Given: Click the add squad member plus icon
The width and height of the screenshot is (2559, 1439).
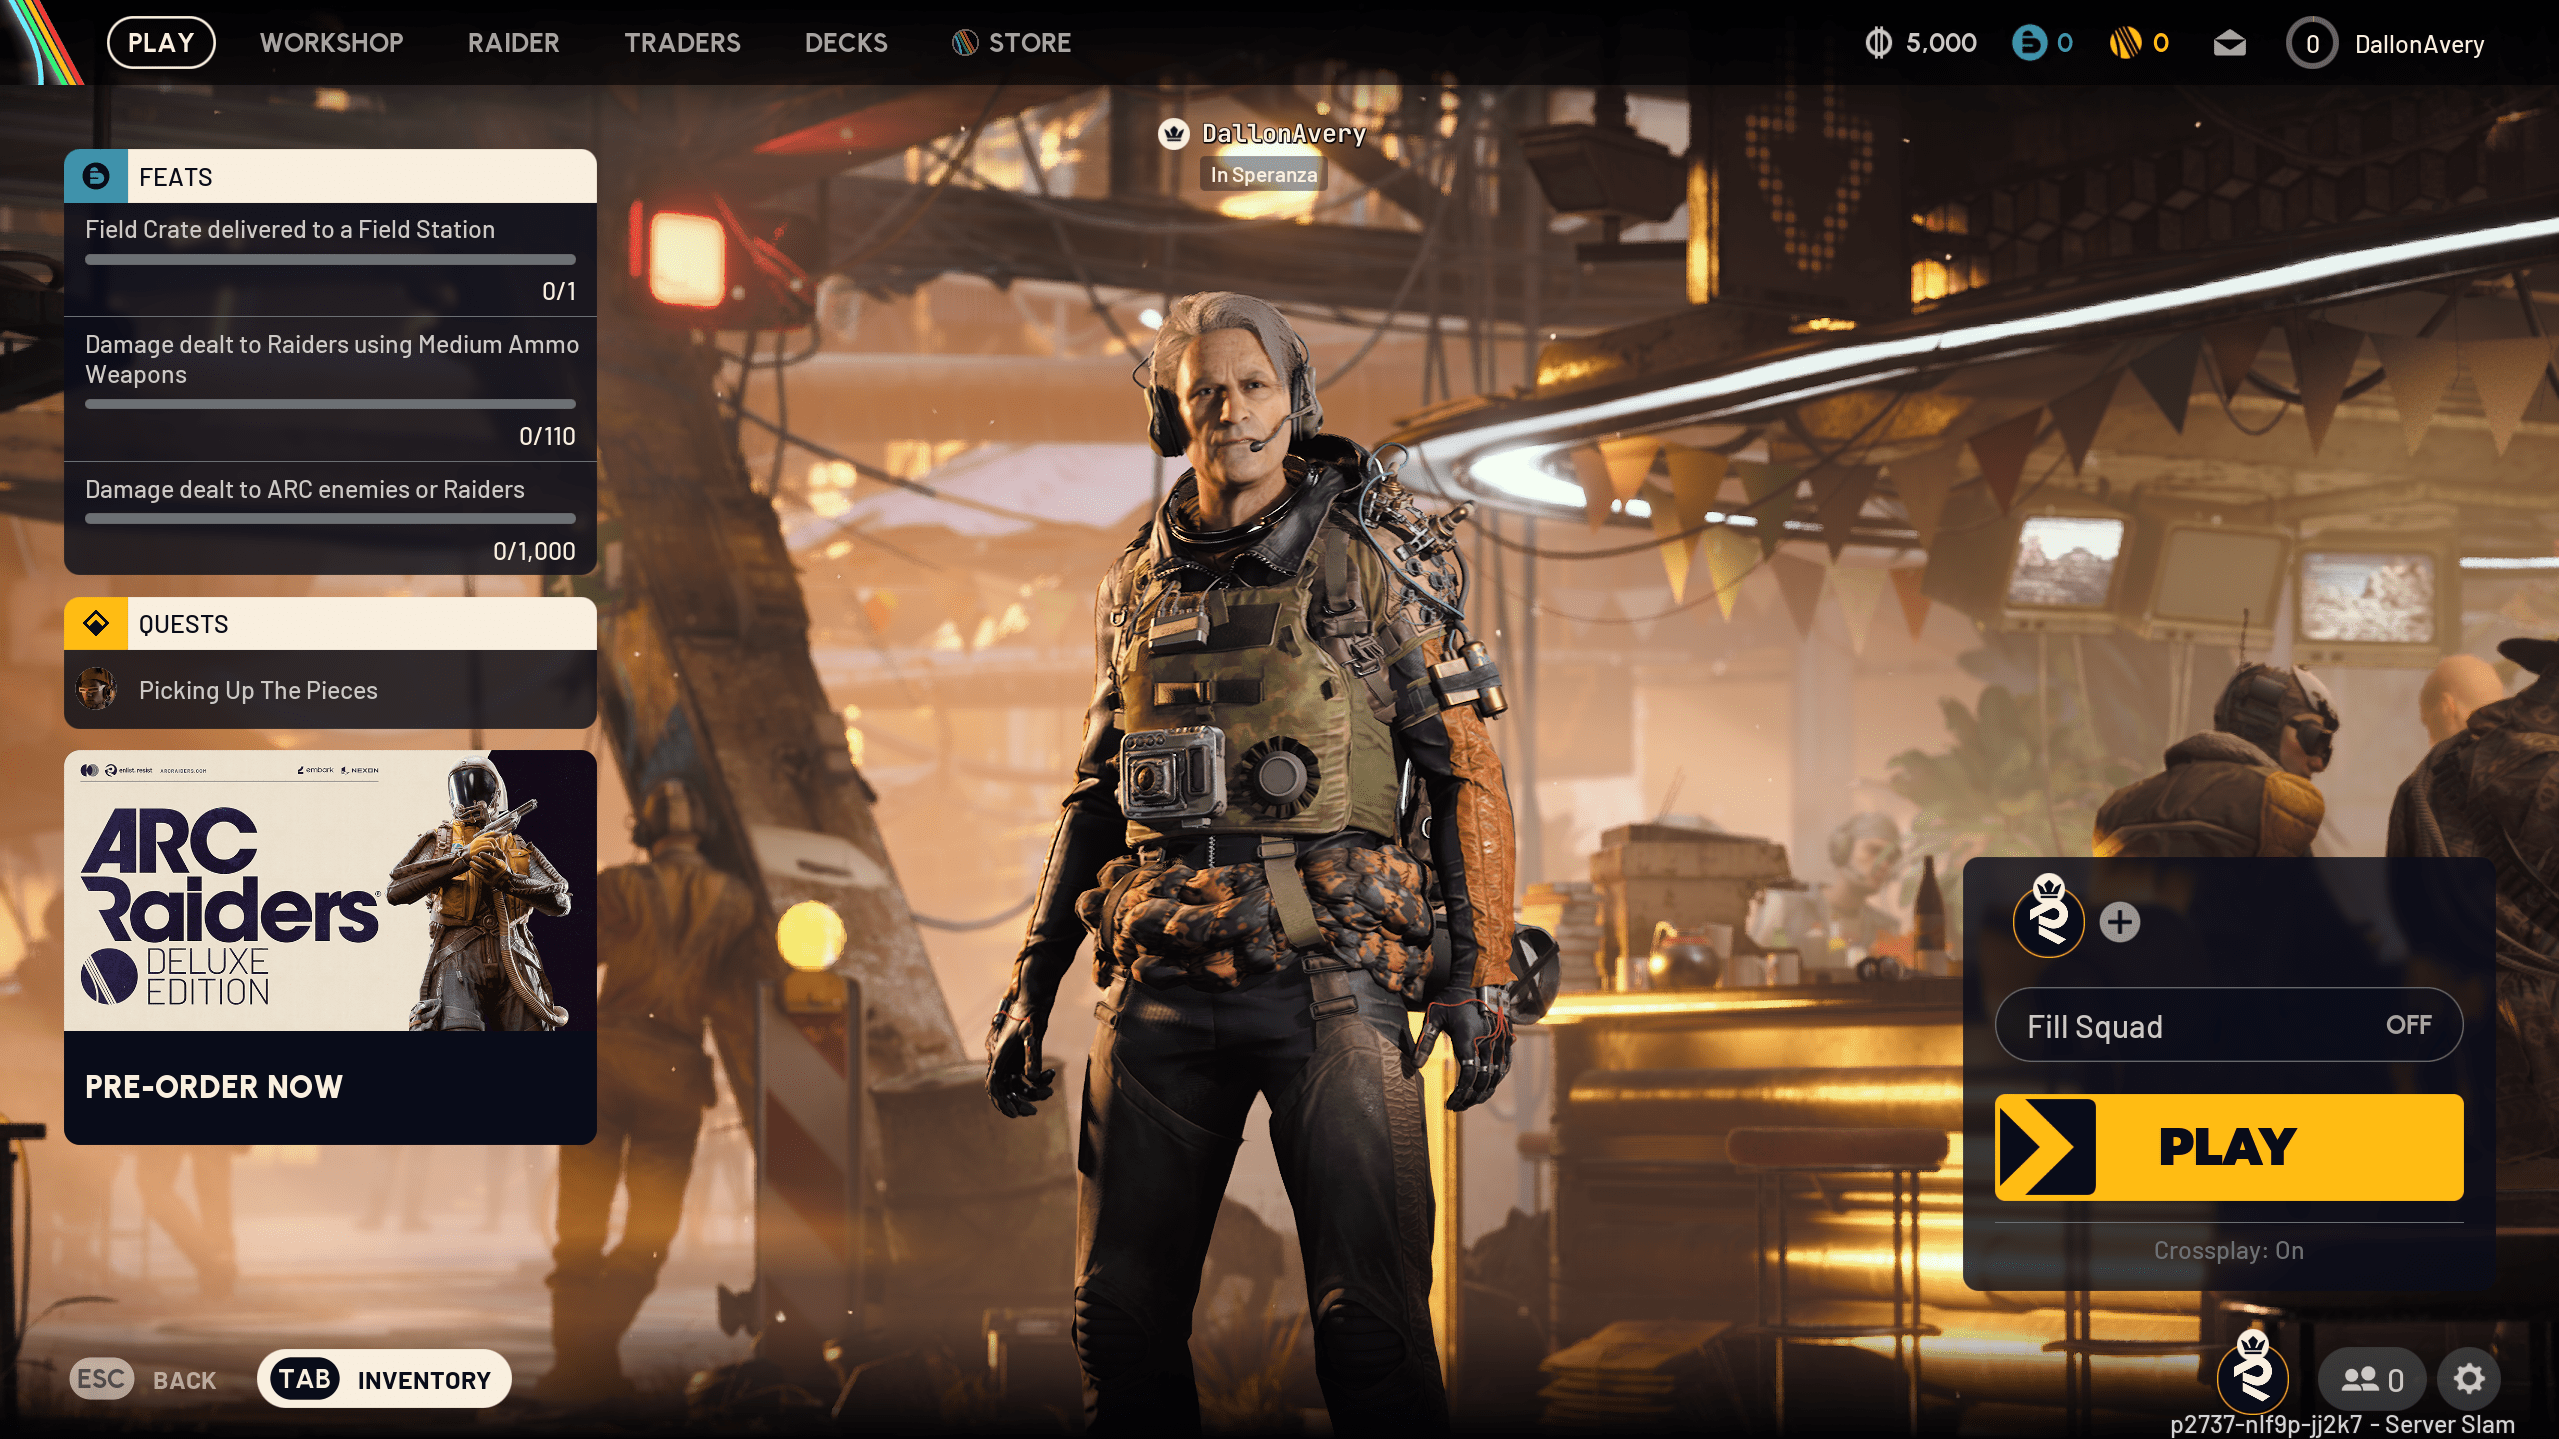Looking at the screenshot, I should point(2119,922).
